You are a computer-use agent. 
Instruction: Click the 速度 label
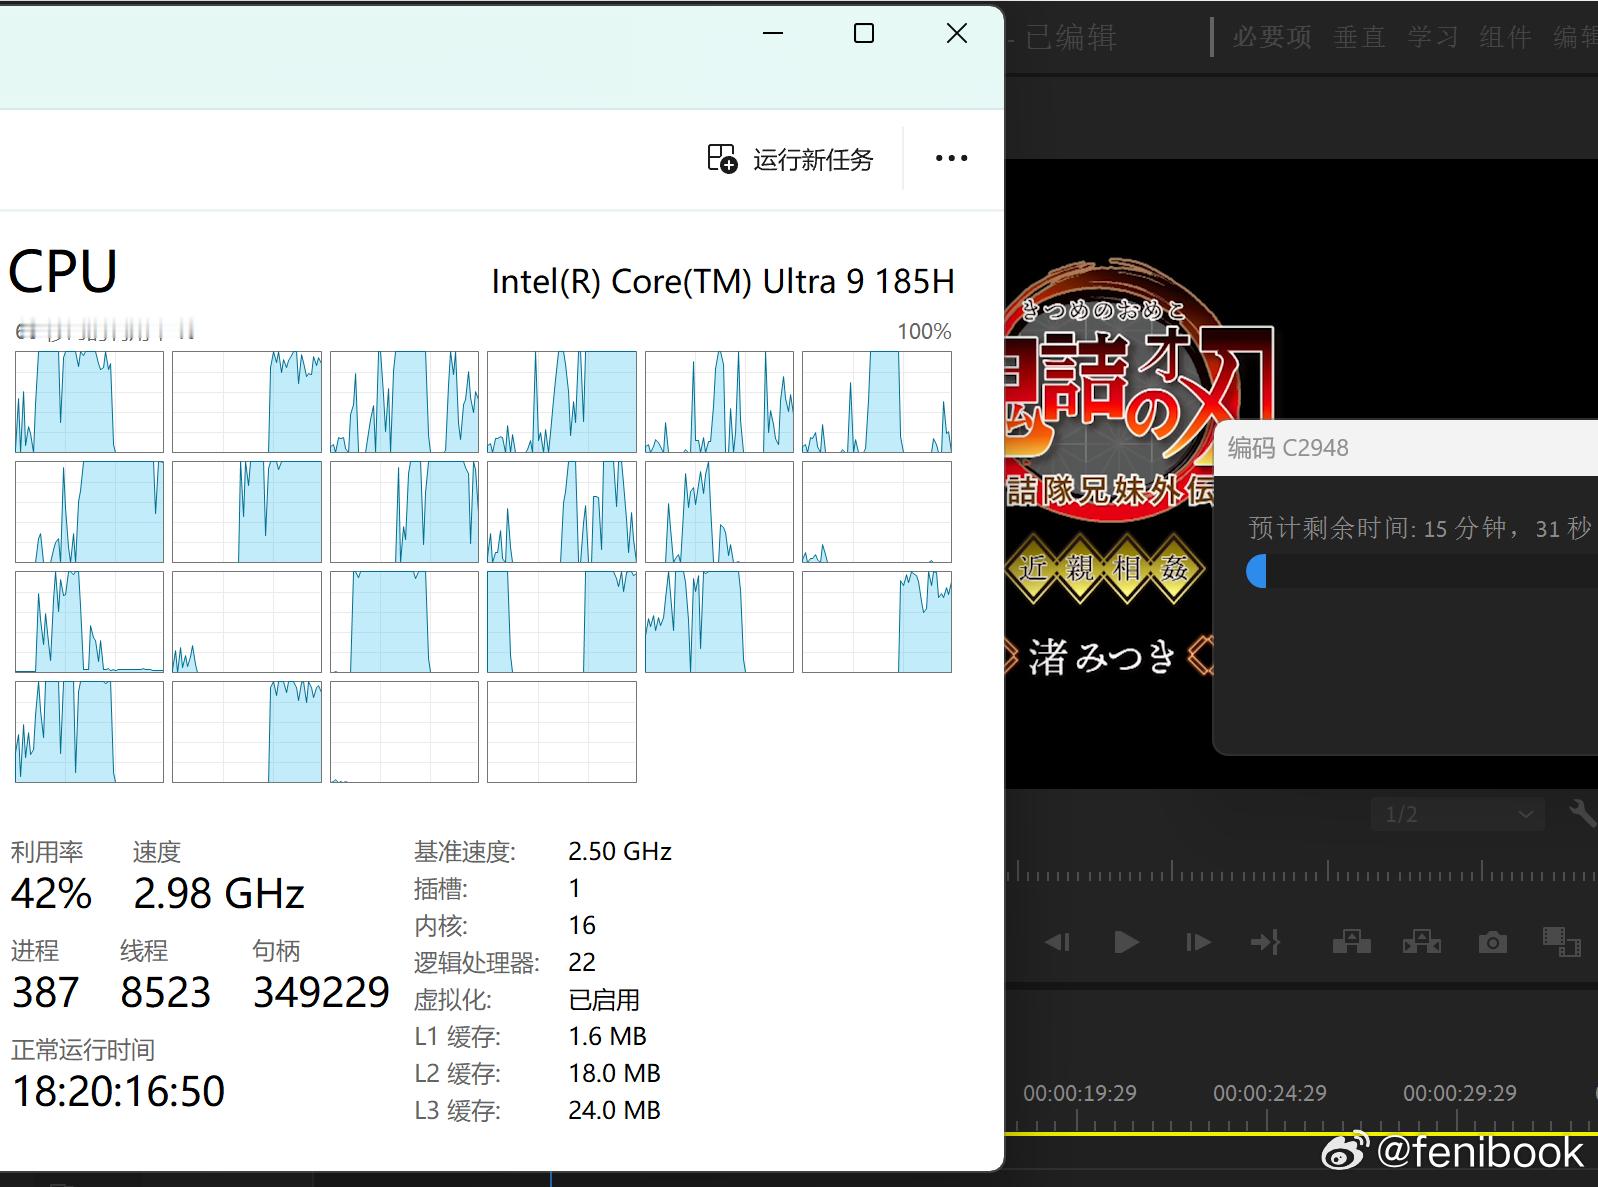click(x=157, y=852)
